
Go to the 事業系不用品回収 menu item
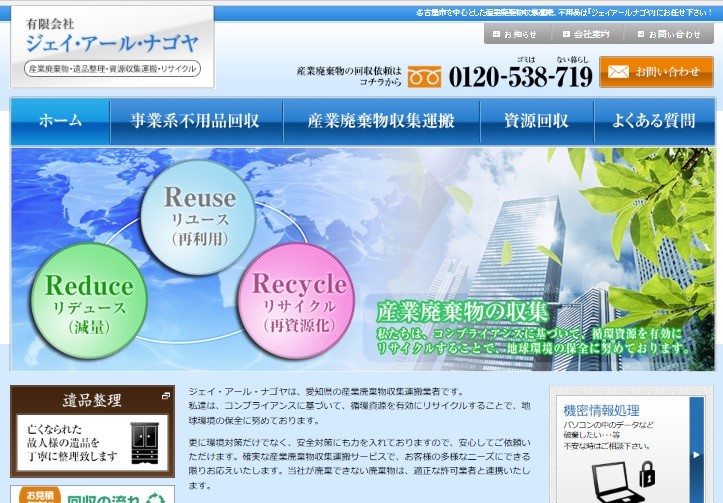click(195, 121)
